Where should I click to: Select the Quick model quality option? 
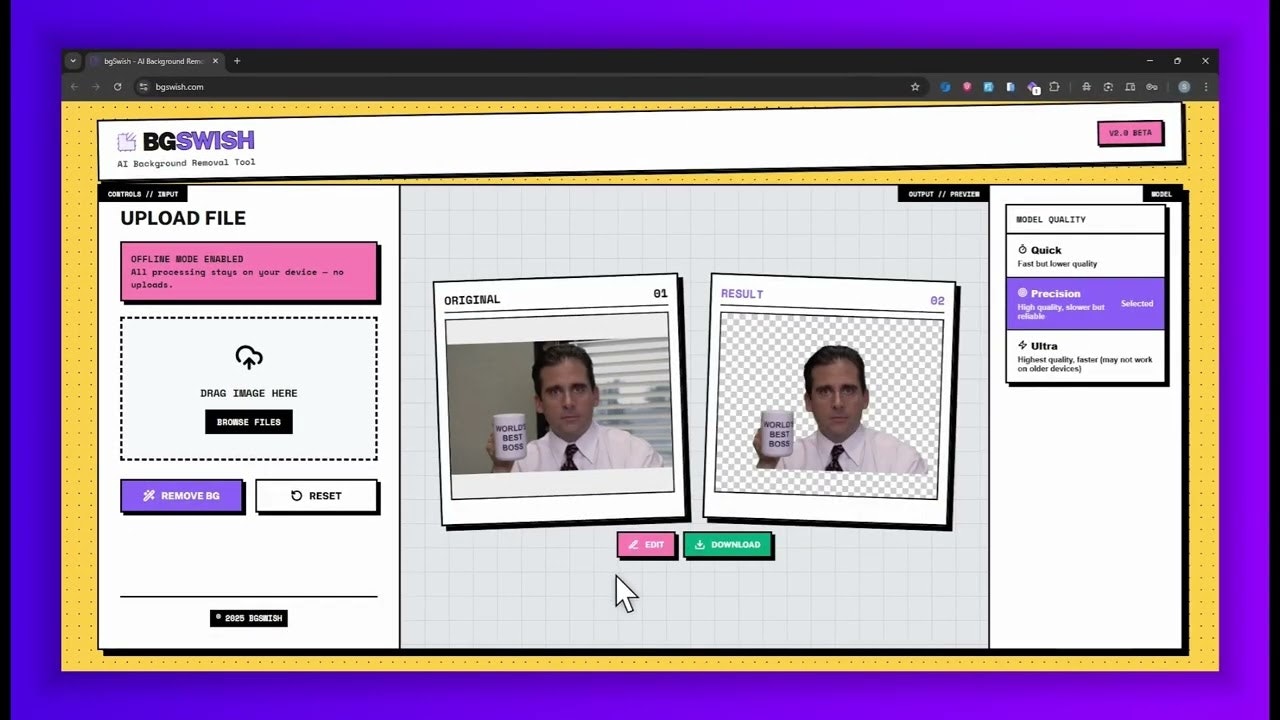pyautogui.click(x=1085, y=256)
